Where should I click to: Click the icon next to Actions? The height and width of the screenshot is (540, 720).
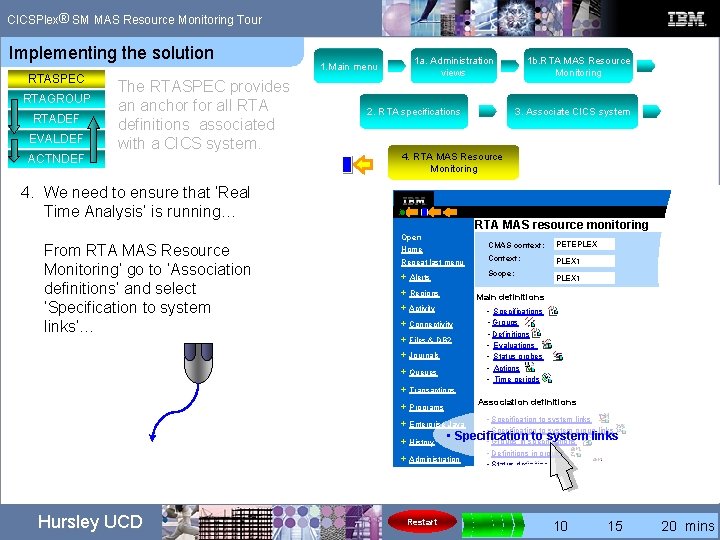[530, 367]
